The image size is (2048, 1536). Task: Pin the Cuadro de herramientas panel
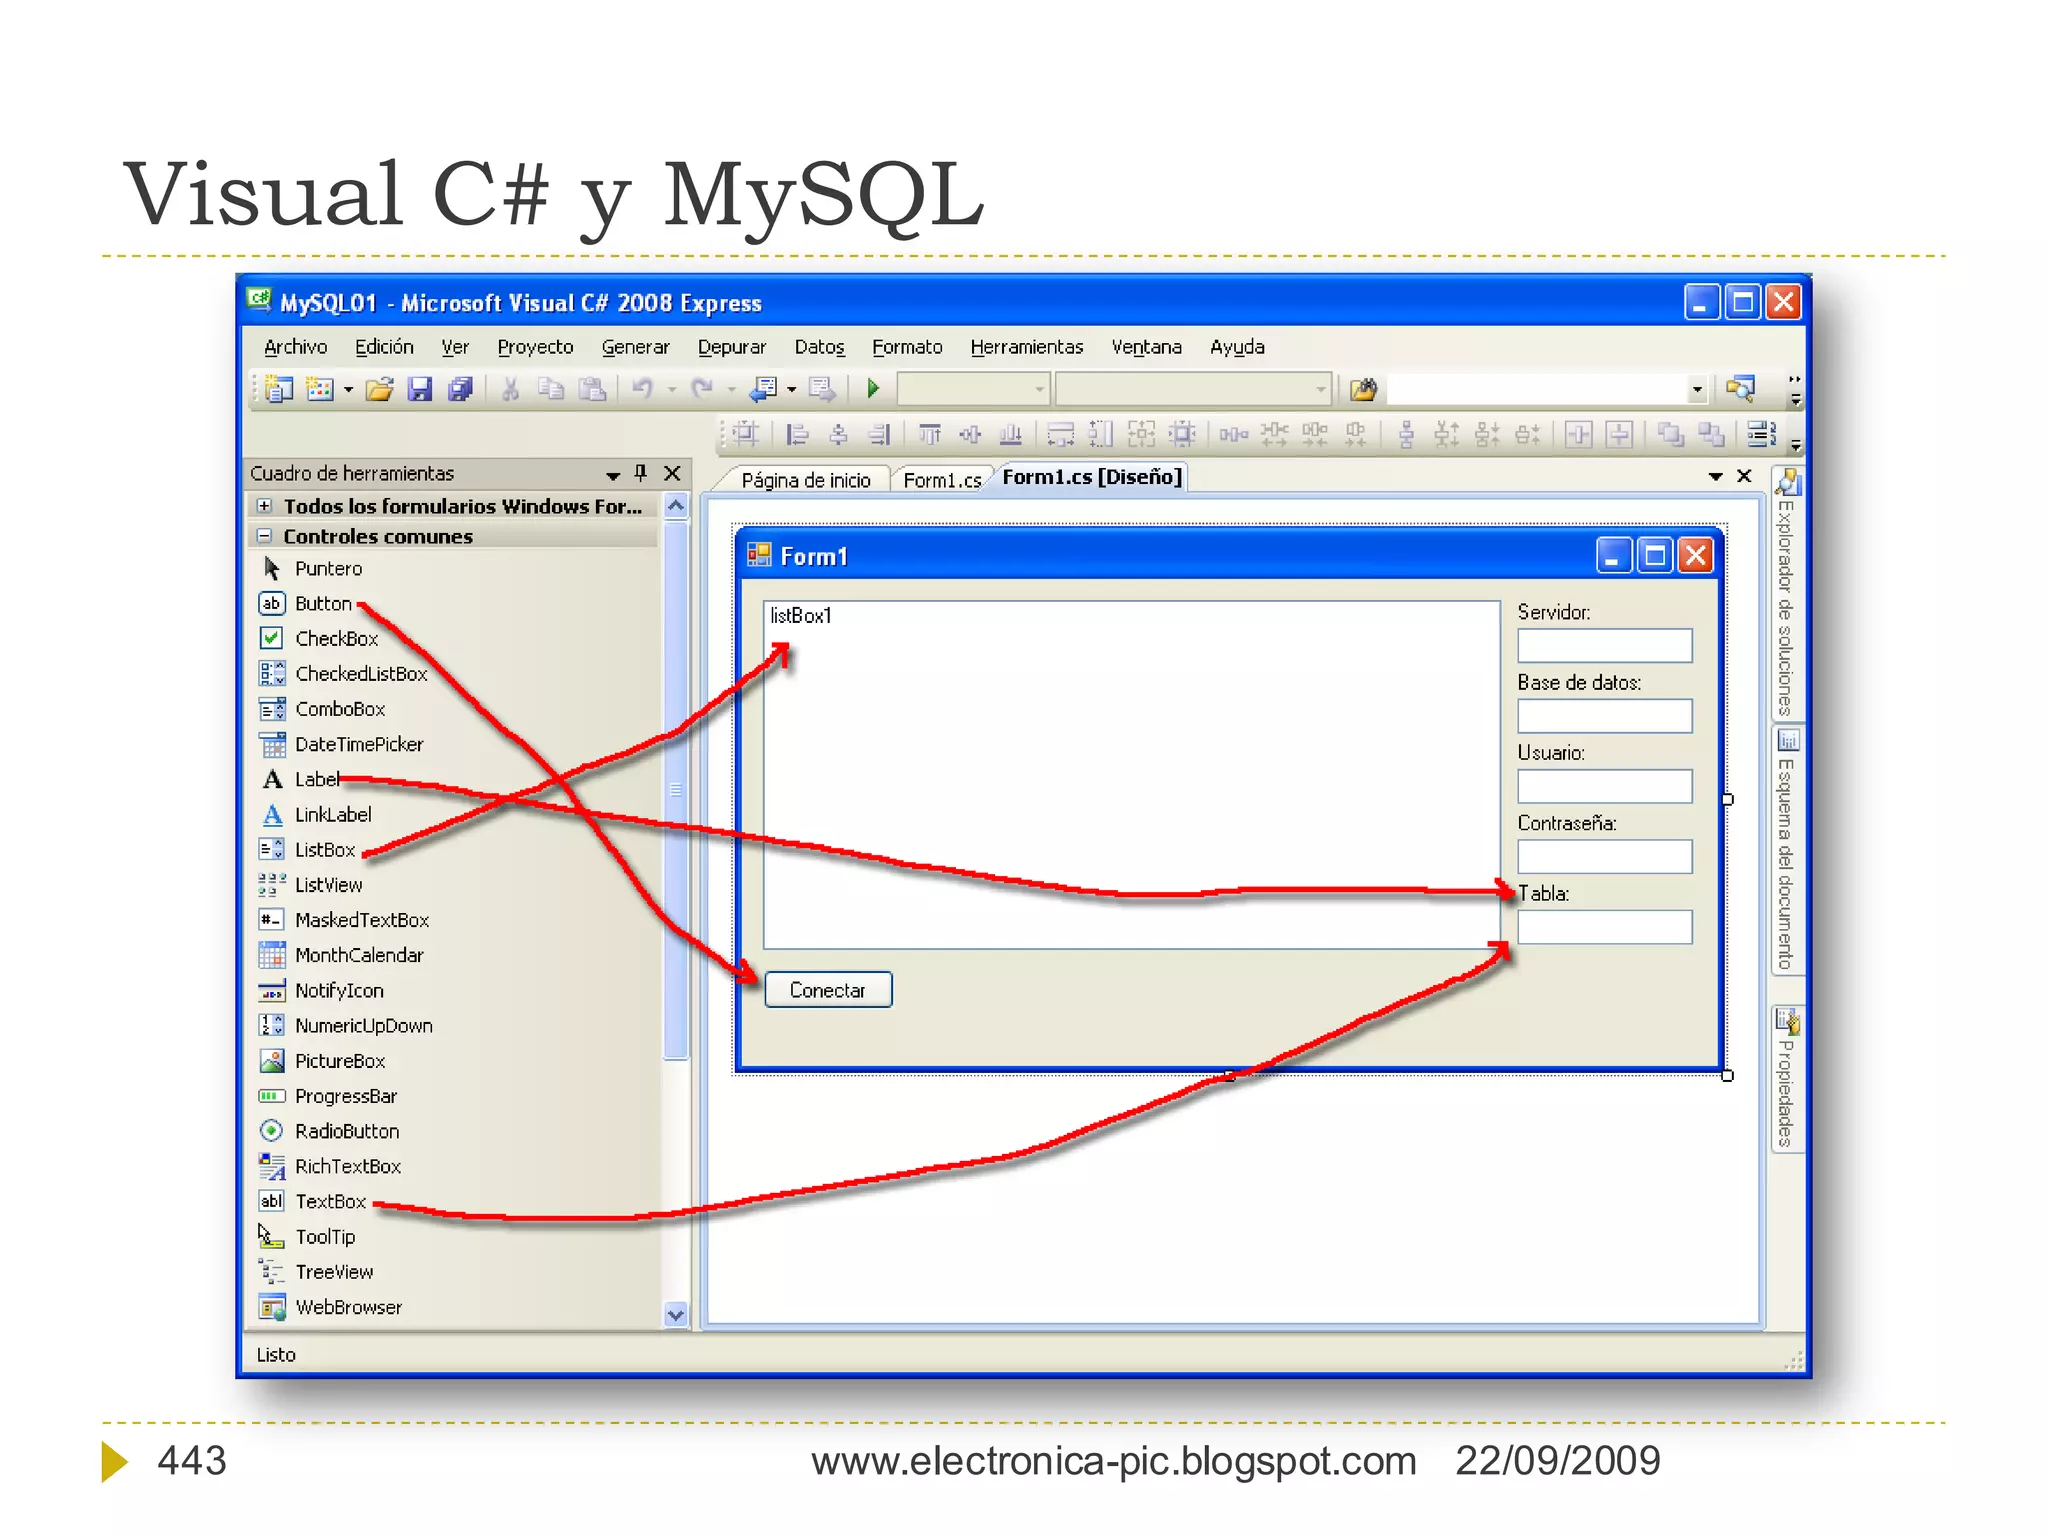point(641,473)
